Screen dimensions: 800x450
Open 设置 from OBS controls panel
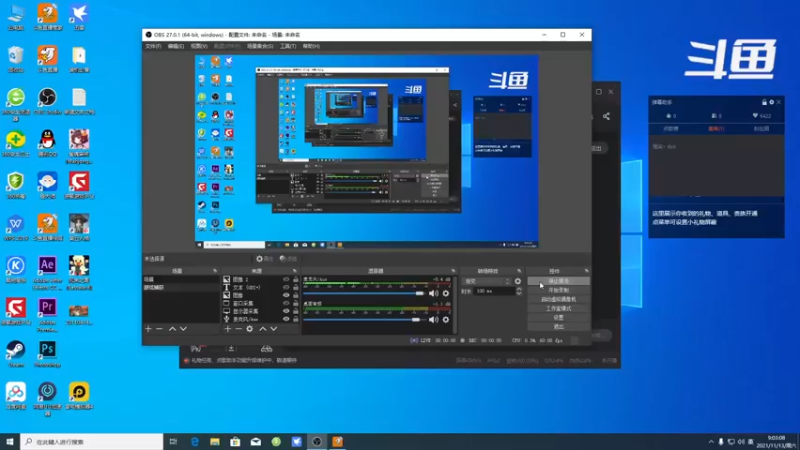pyautogui.click(x=559, y=317)
